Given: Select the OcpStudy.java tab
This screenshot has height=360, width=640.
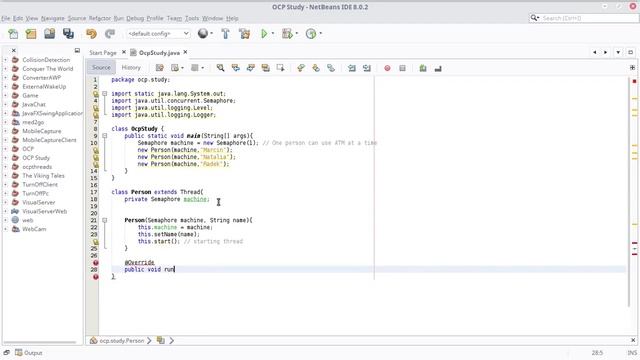Looking at the screenshot, I should 159,53.
